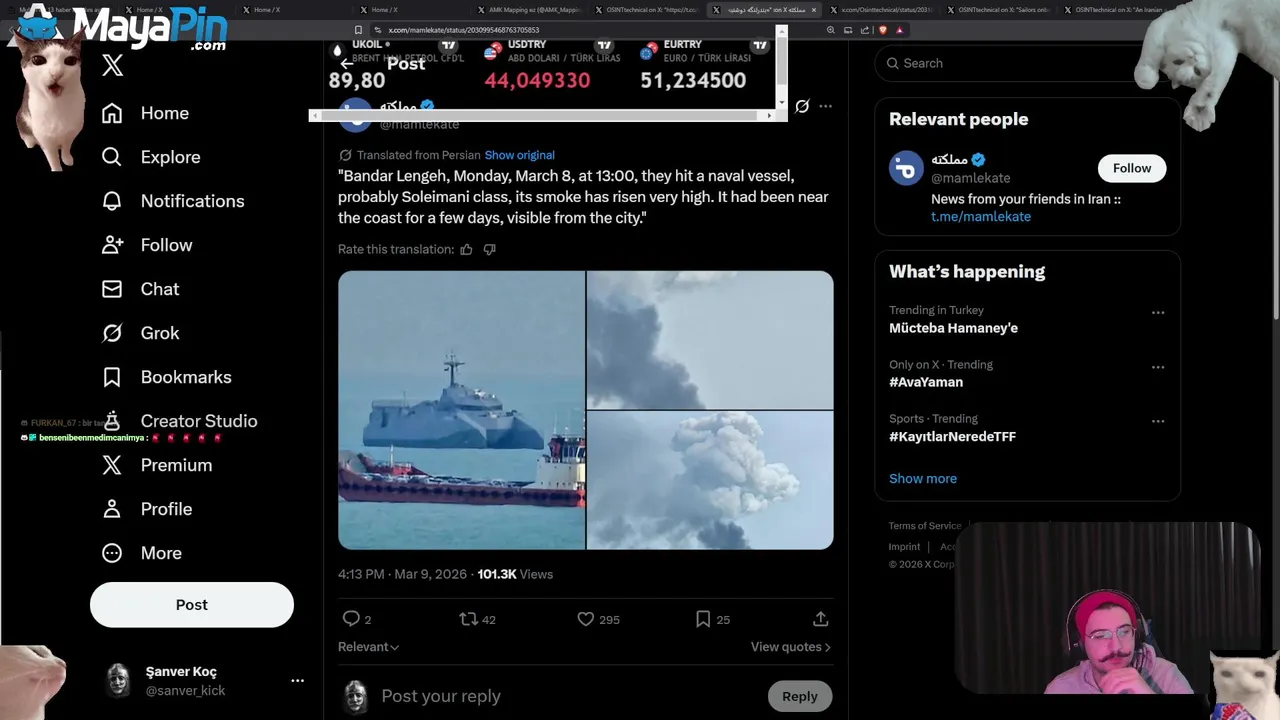The height and width of the screenshot is (720, 1280).
Task: Open account options dots next to Şanver Koç
Action: [x=297, y=680]
